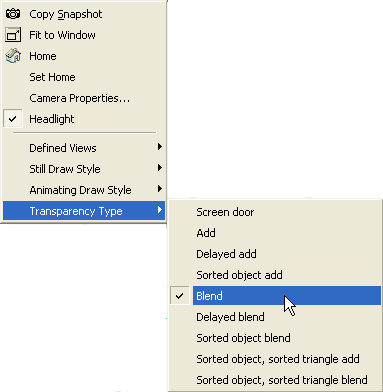Click the camera icon beside Copy Snapshot
The image size is (383, 392).
13,14
